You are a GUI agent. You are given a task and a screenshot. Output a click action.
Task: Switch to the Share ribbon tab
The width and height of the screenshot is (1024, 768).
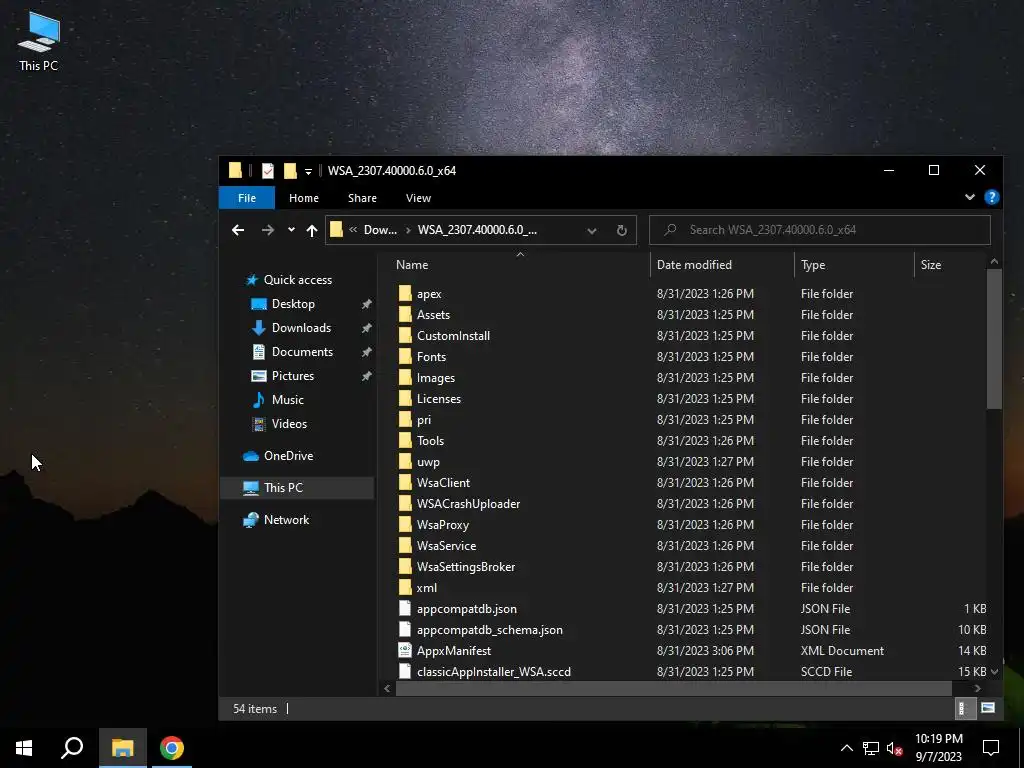pyautogui.click(x=362, y=198)
